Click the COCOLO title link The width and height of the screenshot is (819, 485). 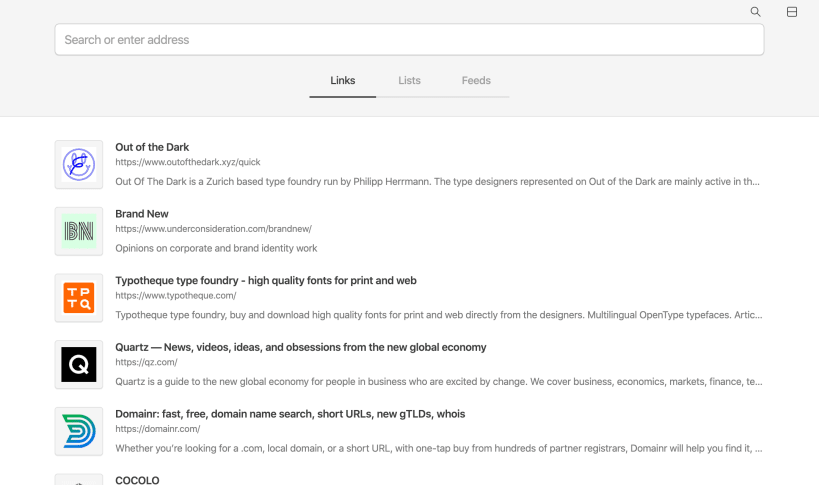137,480
